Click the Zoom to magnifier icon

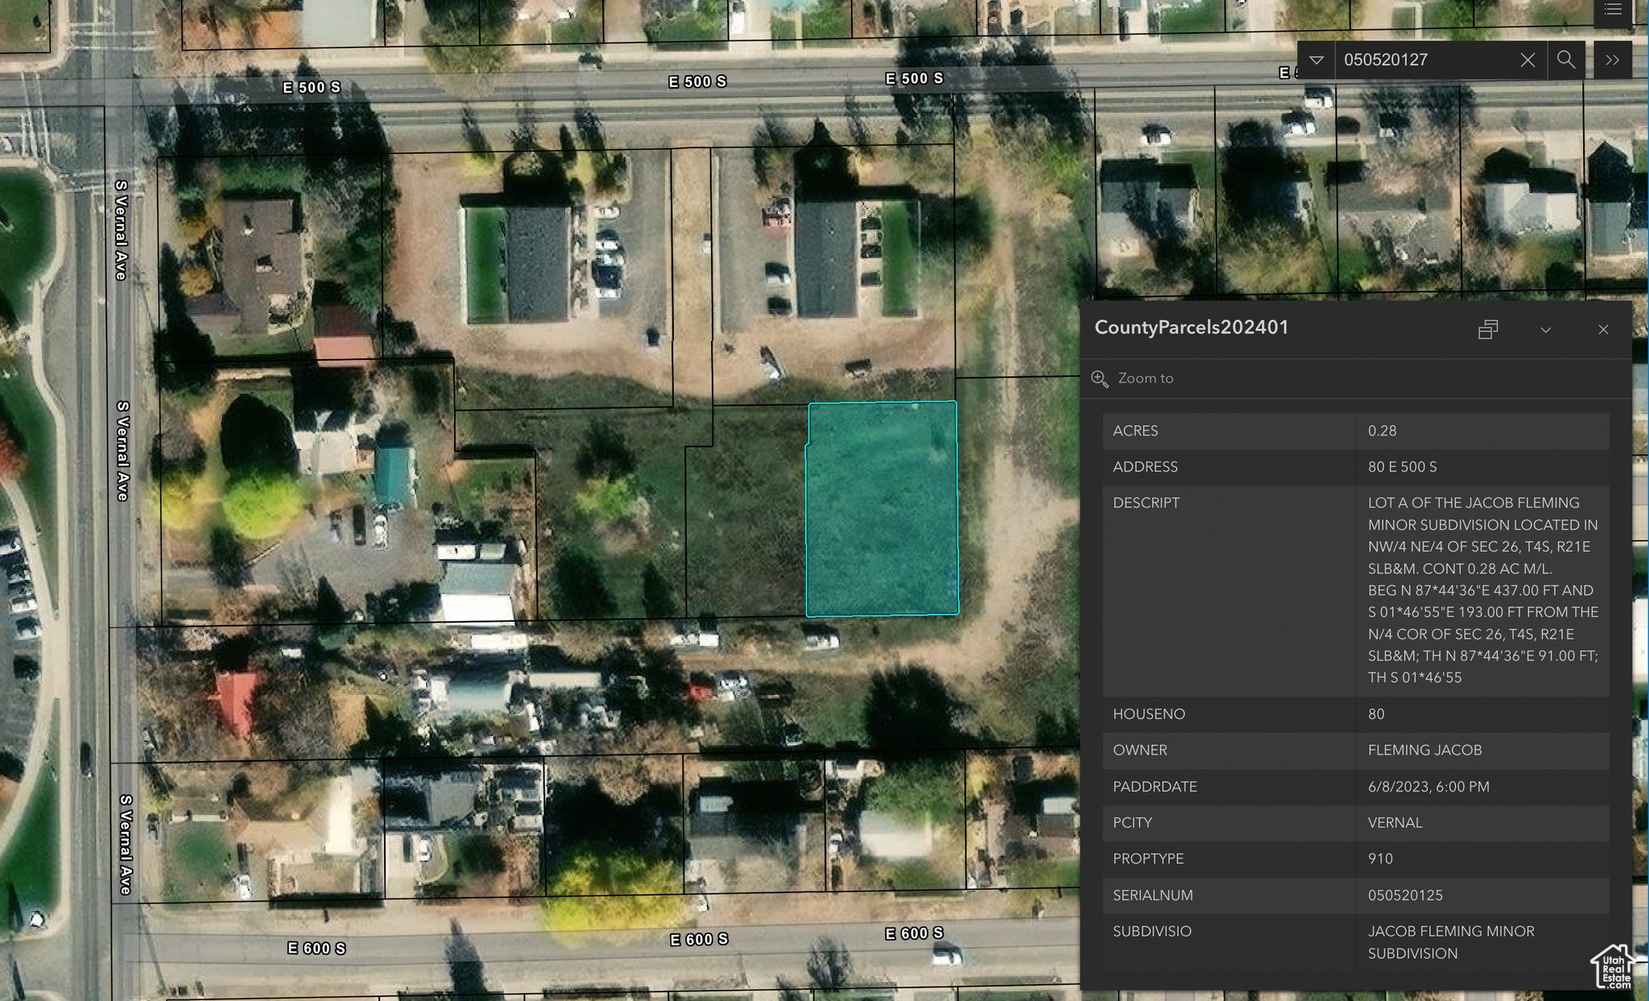(1100, 378)
